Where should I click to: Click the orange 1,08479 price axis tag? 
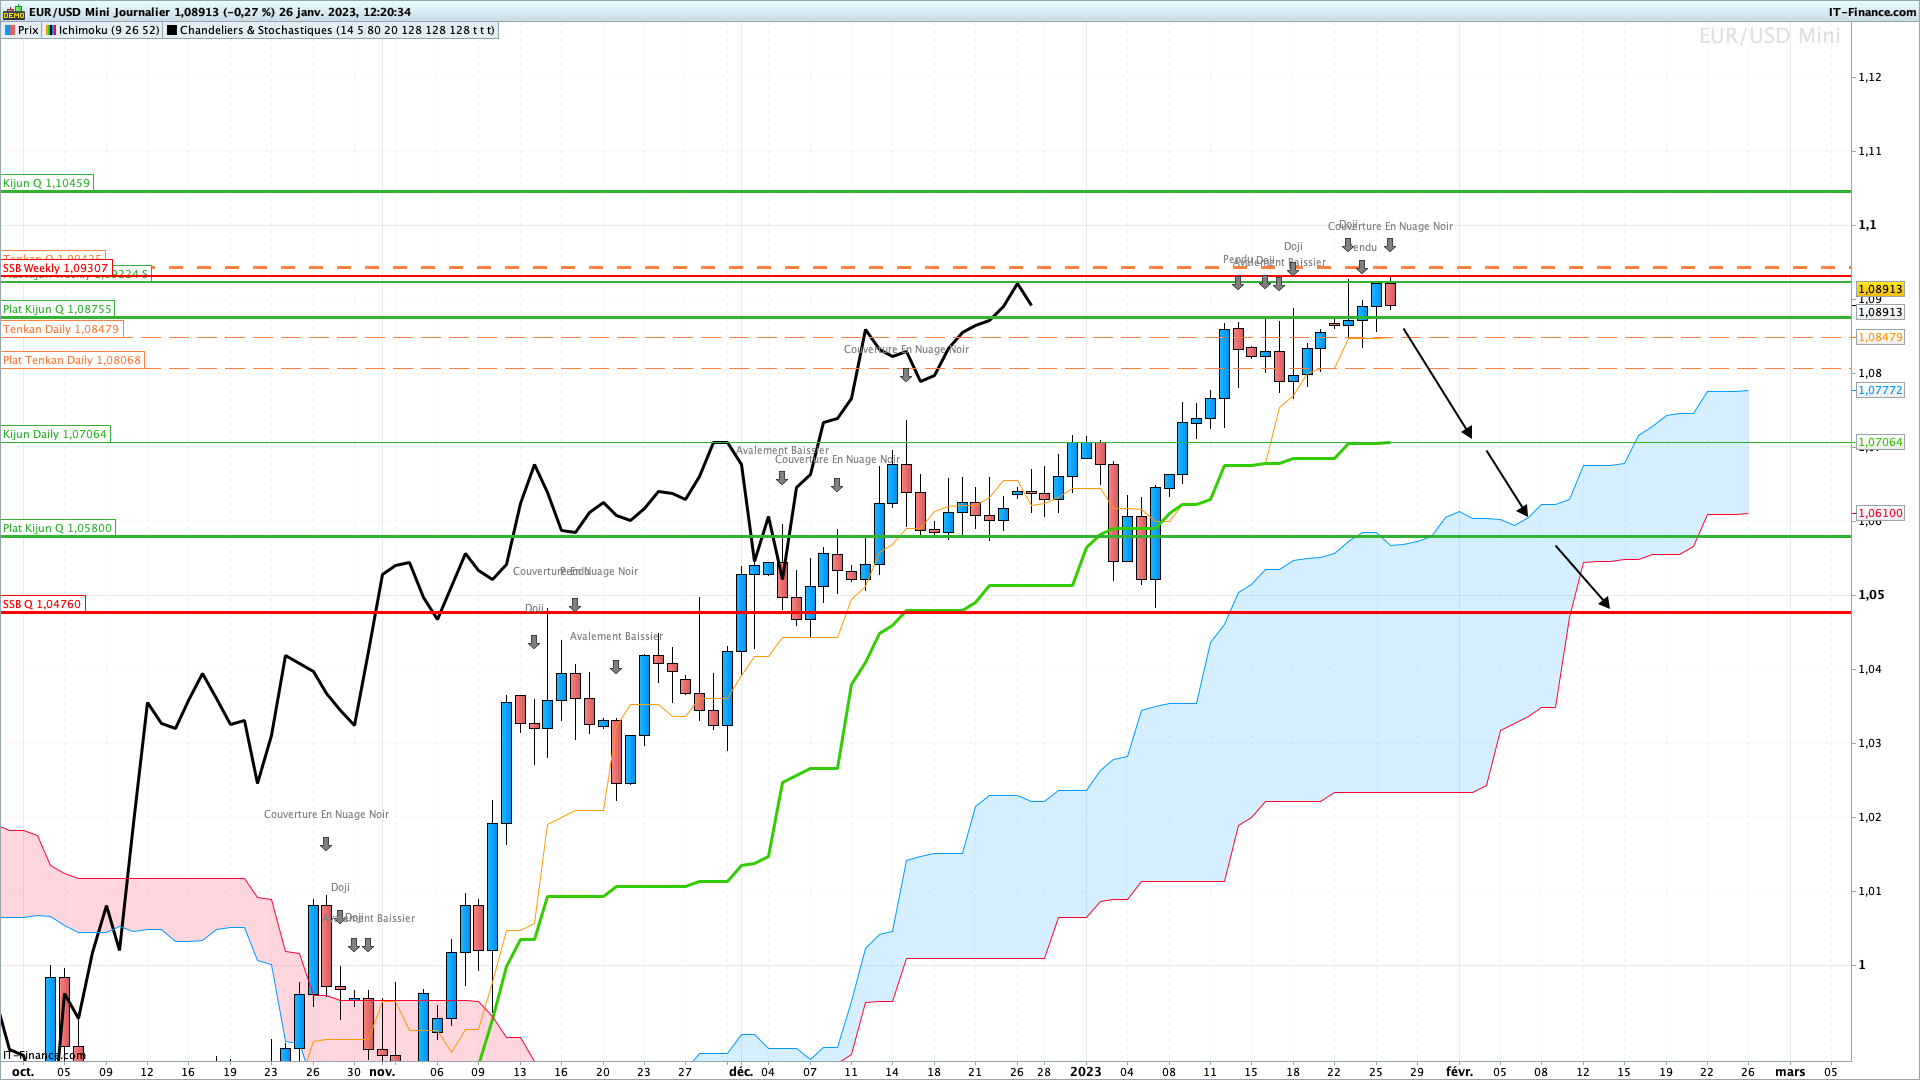pyautogui.click(x=1880, y=337)
